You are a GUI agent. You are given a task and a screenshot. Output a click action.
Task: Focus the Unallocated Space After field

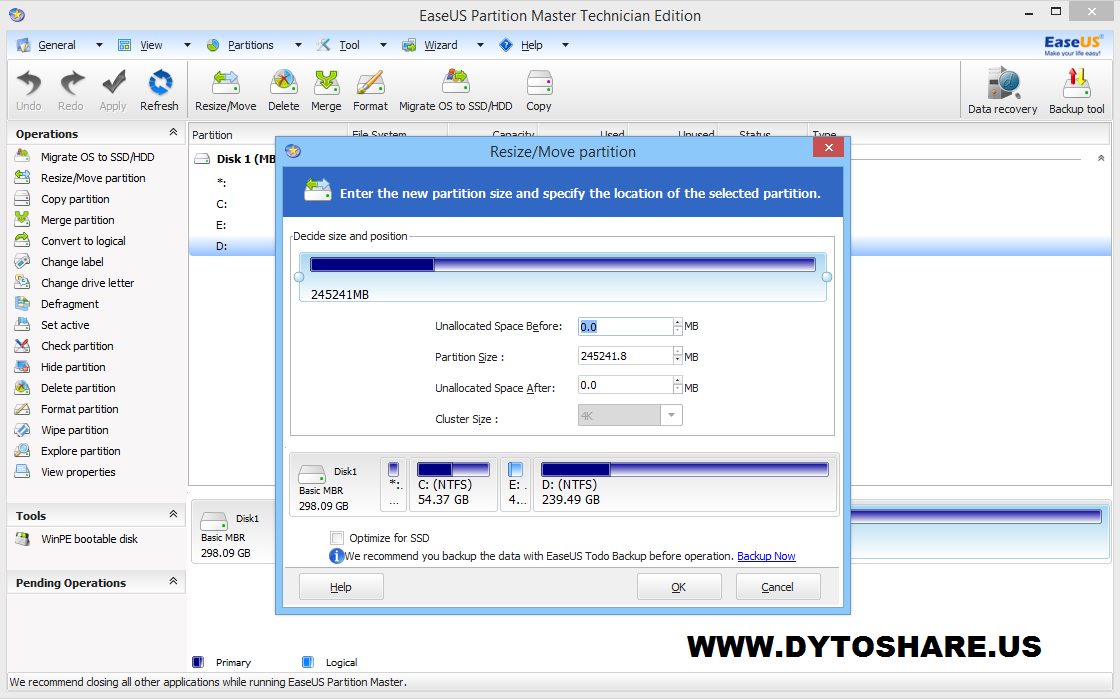click(625, 385)
